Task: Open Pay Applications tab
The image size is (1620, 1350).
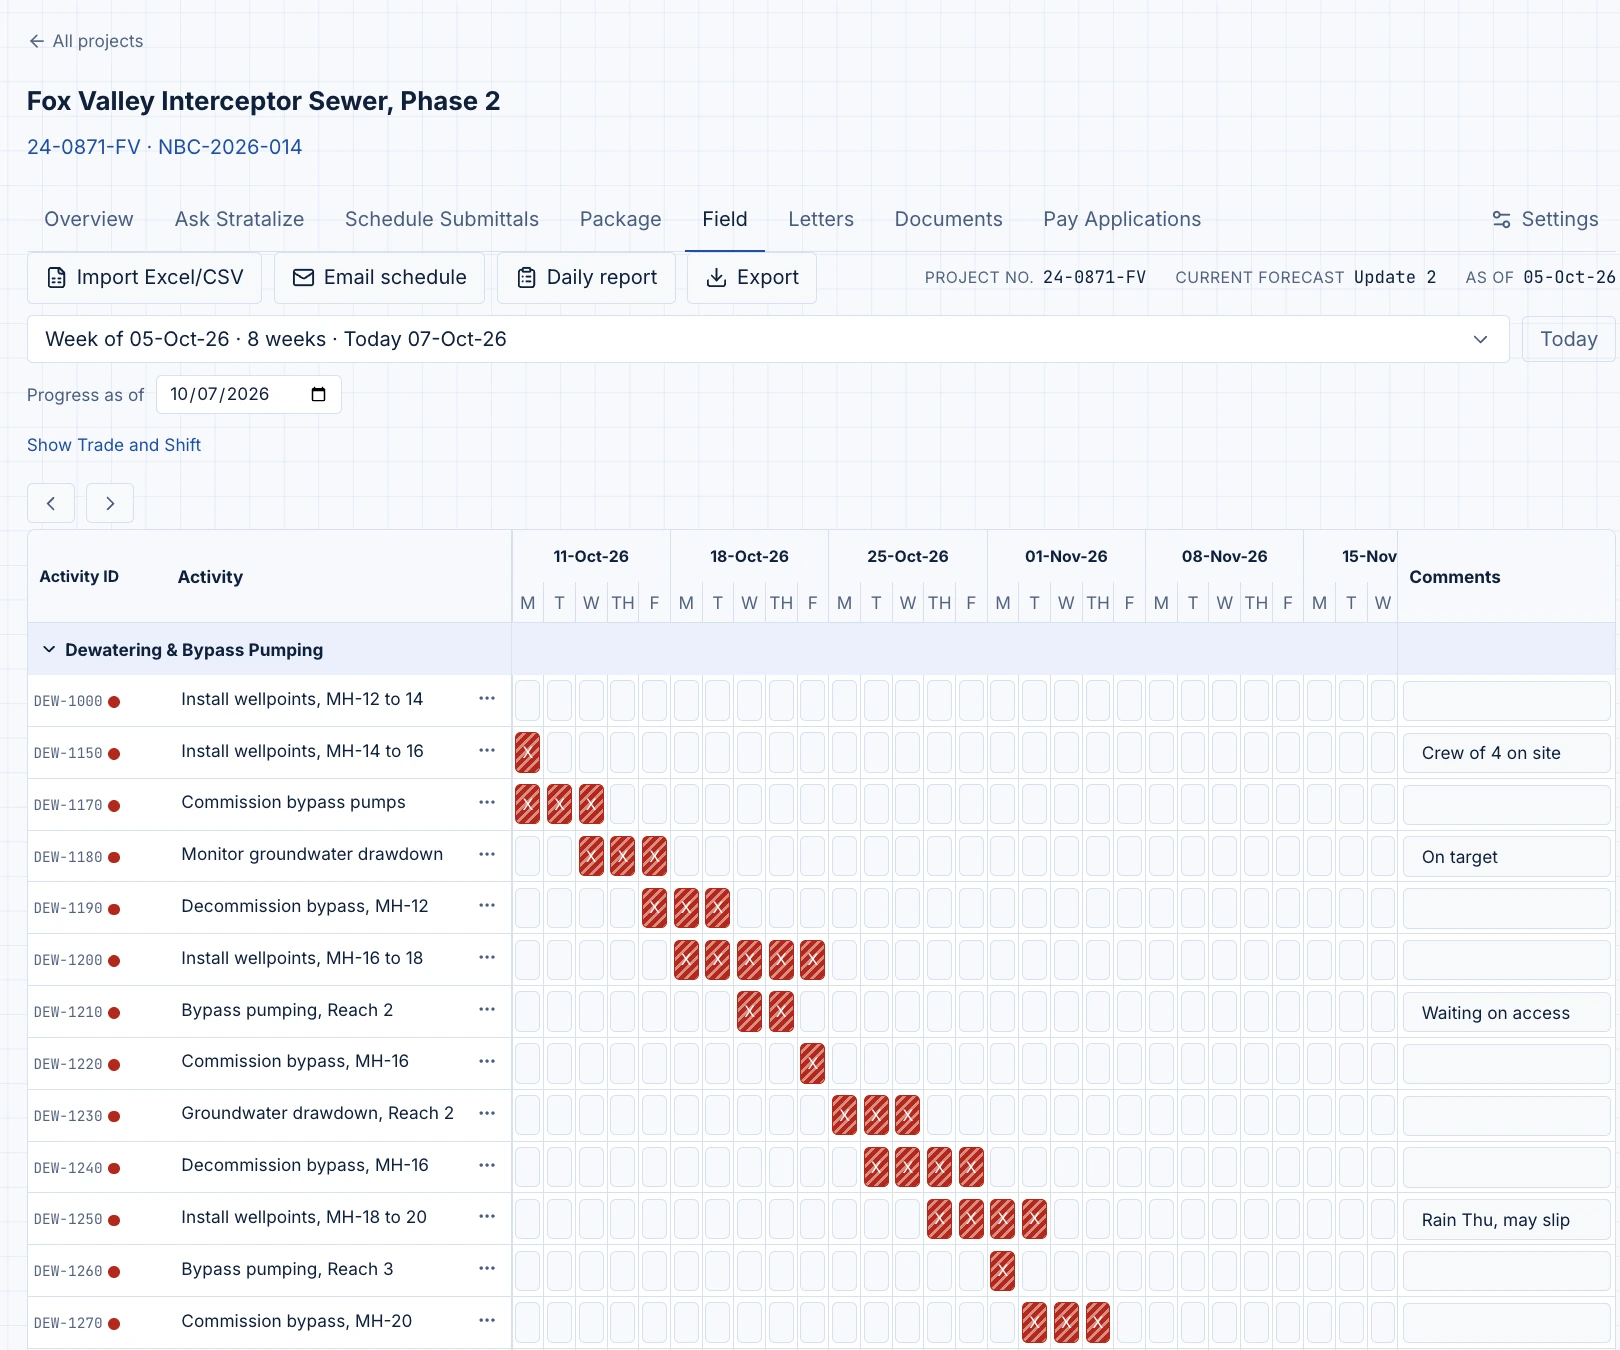Action: tap(1122, 219)
